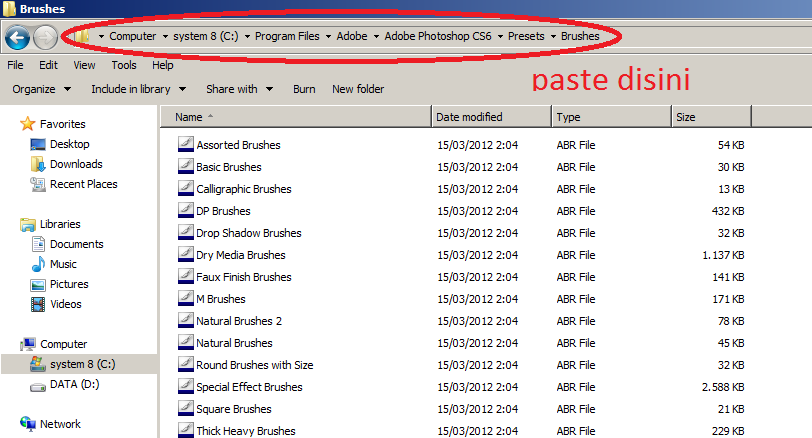Sort by the Name column header
This screenshot has width=812, height=438.
296,117
